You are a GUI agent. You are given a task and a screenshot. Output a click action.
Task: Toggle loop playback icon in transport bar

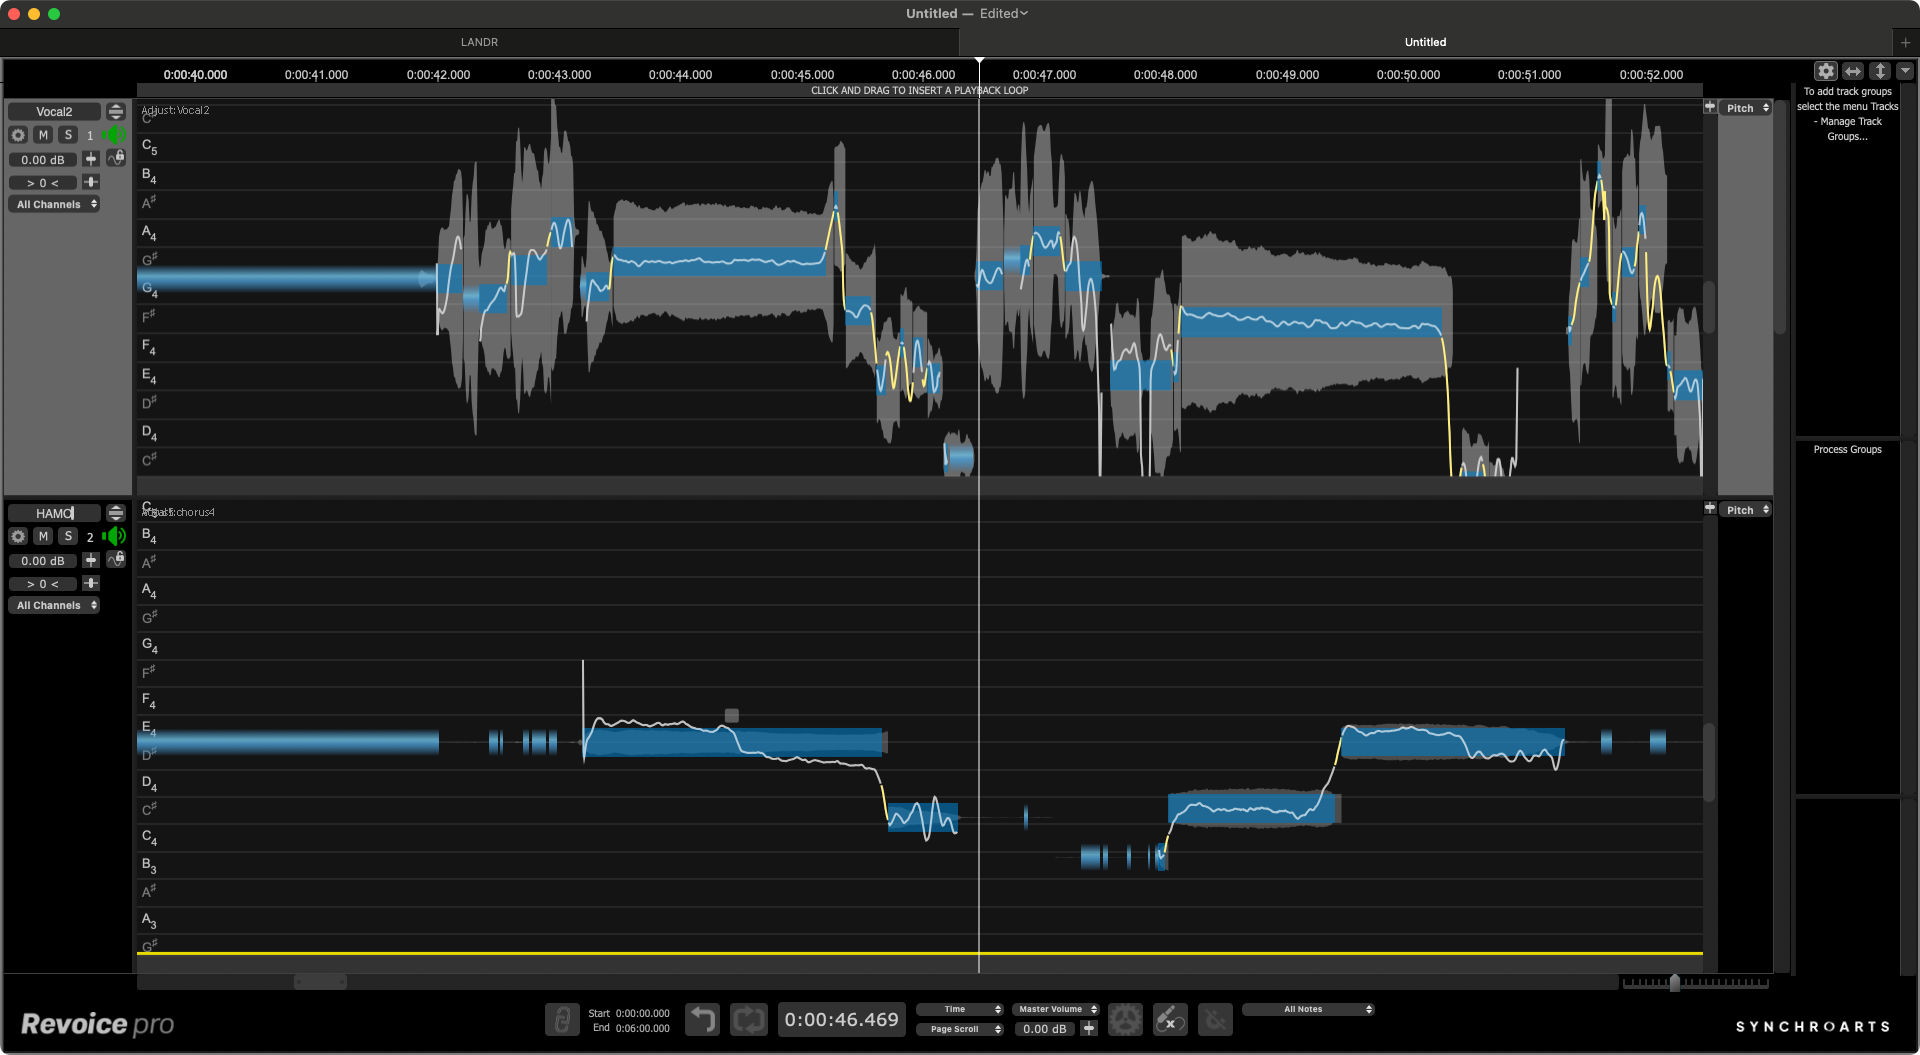click(x=748, y=1020)
